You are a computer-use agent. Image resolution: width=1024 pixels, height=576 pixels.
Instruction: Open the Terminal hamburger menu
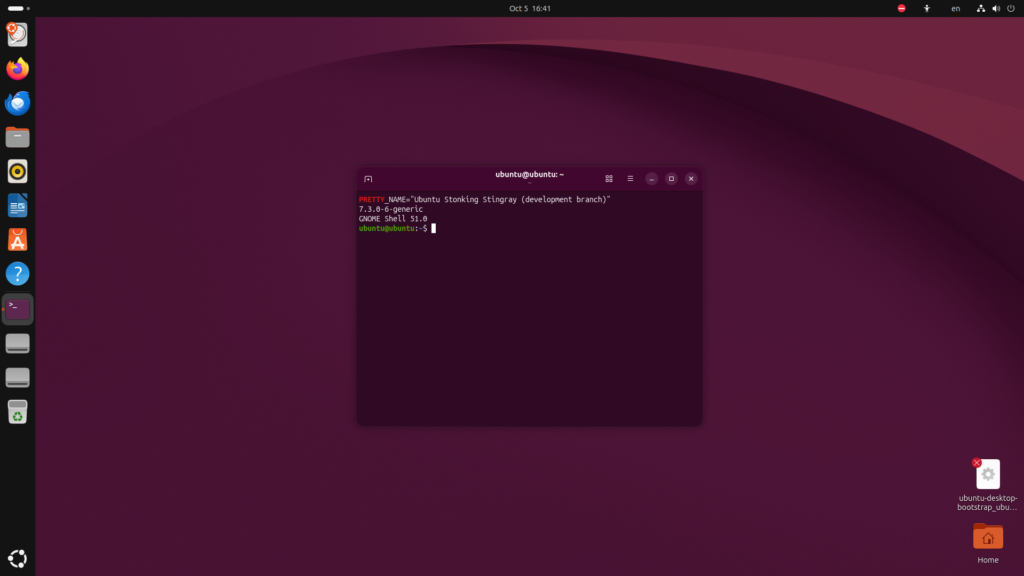pyautogui.click(x=630, y=179)
